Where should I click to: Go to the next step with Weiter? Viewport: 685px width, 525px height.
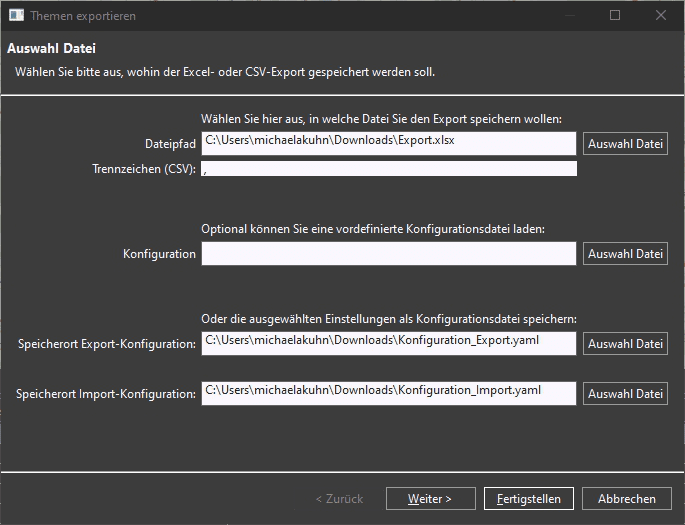(430, 498)
